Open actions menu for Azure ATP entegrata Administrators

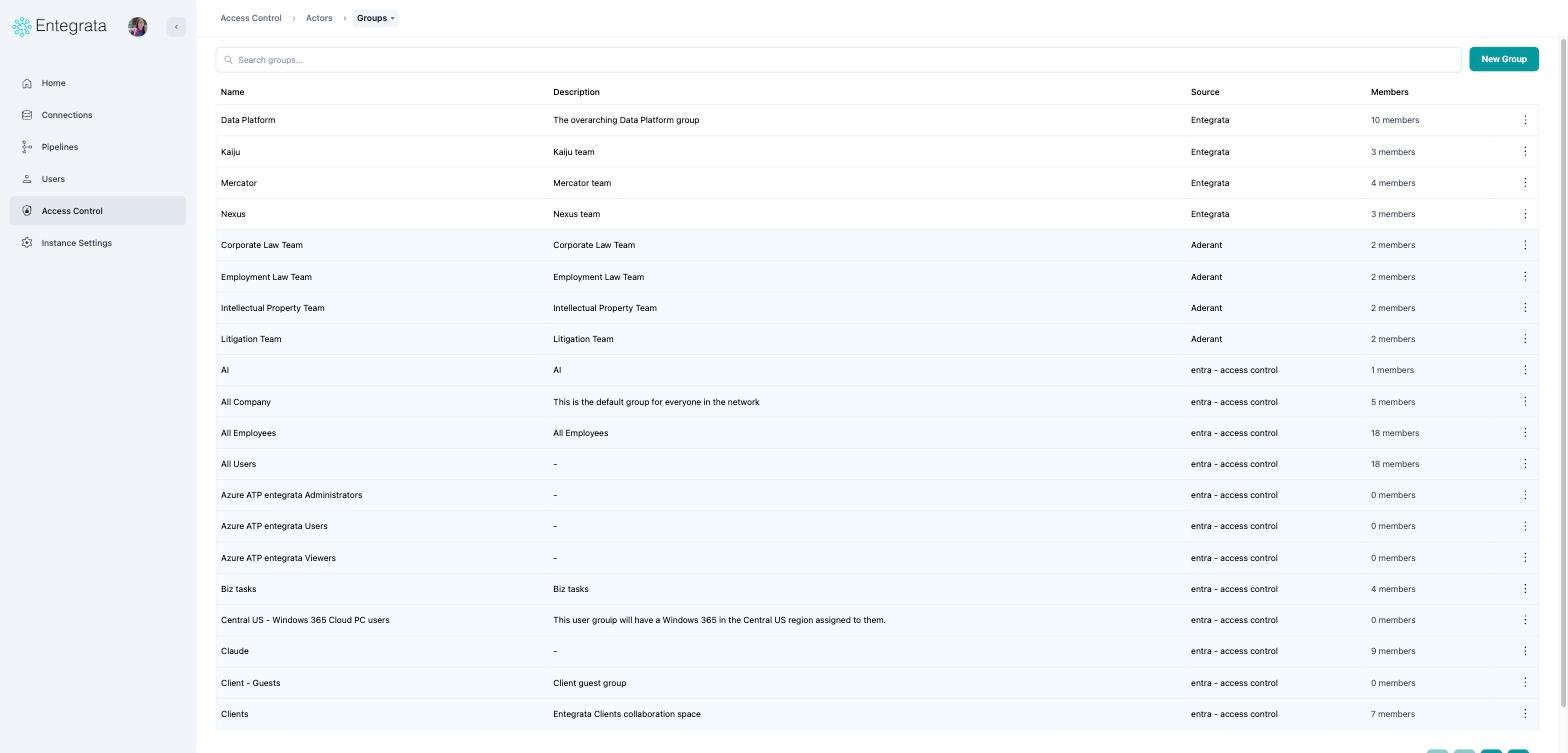[x=1524, y=495]
